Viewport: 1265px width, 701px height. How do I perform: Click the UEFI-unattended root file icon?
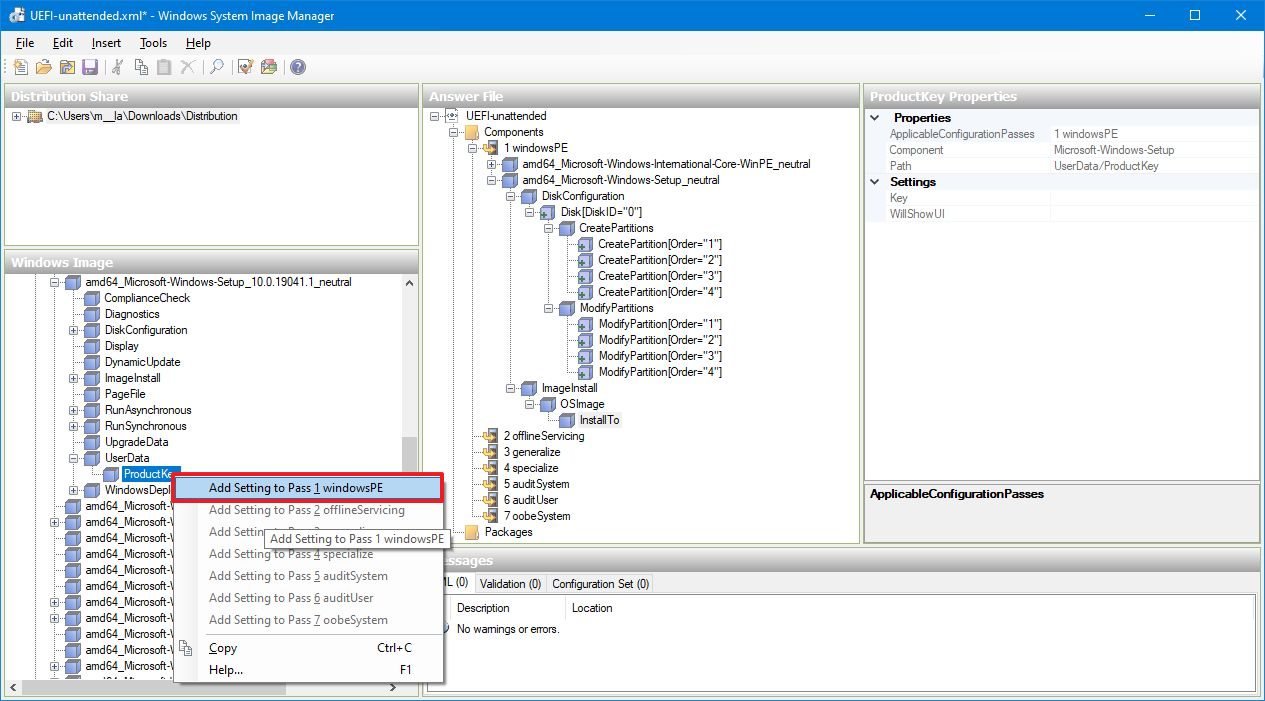pyautogui.click(x=453, y=116)
